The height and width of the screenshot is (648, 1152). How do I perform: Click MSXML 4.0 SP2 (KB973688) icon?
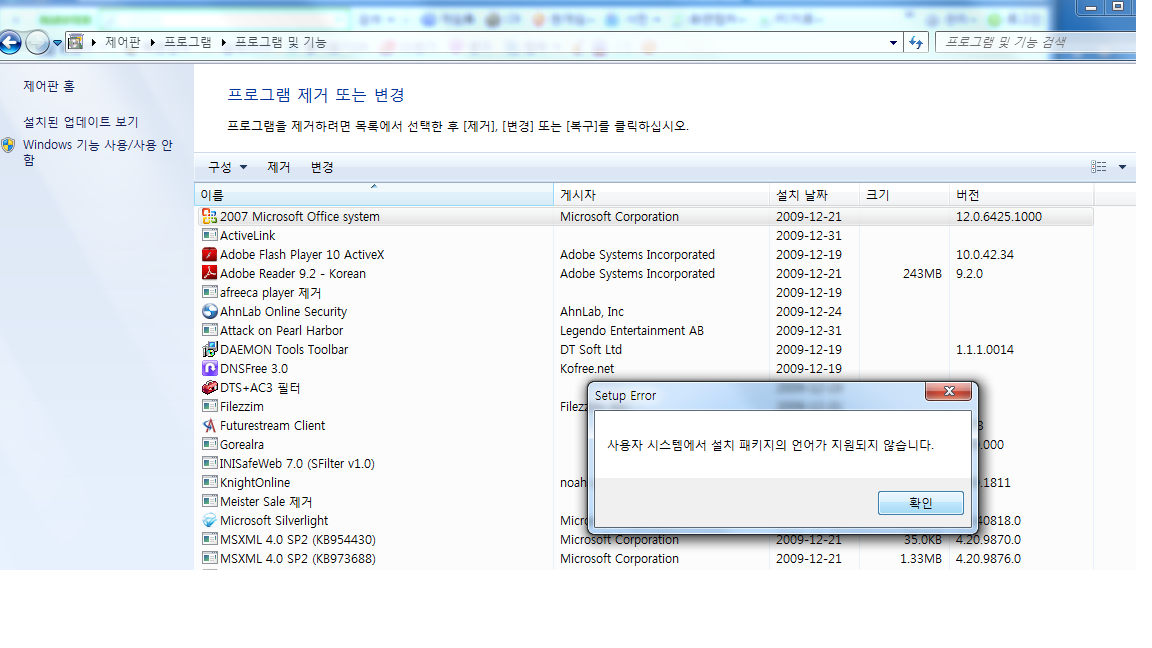pos(209,558)
